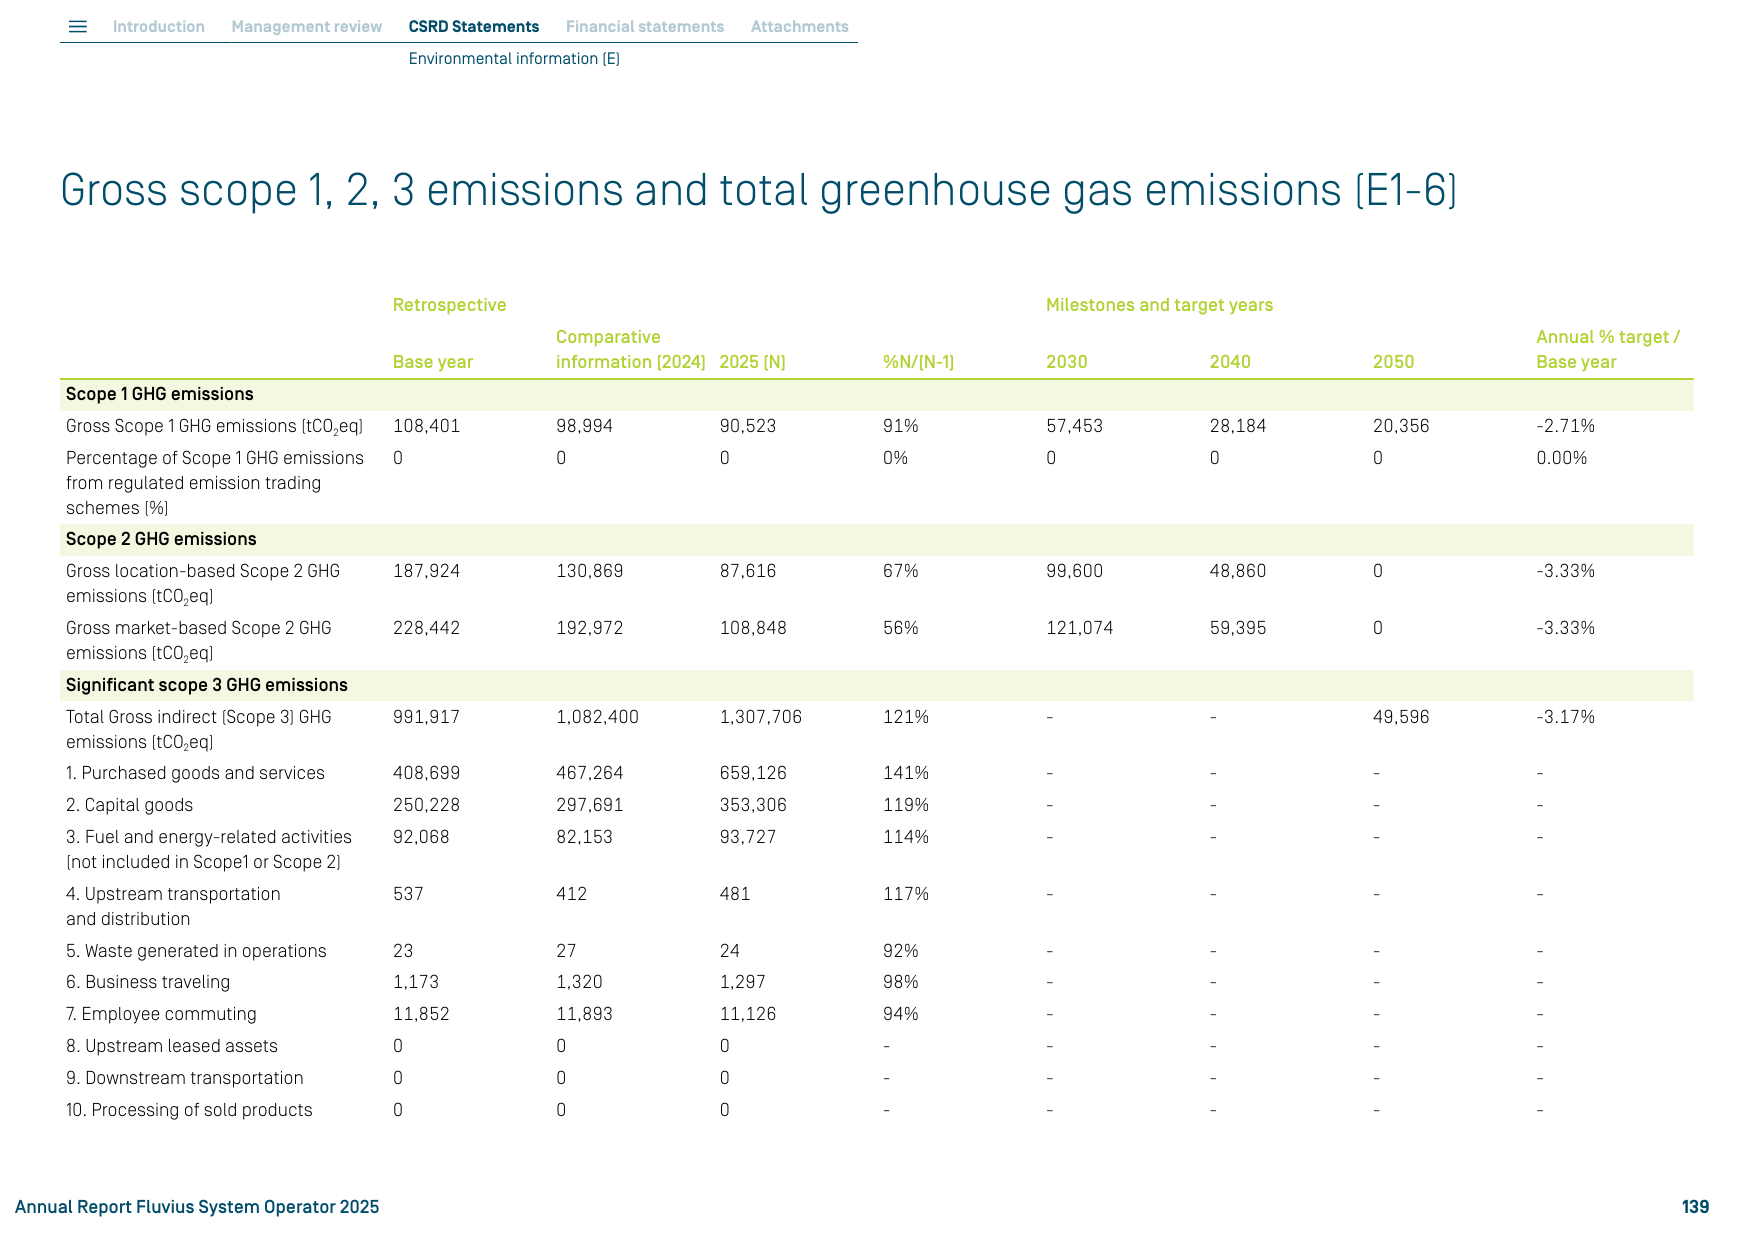
Task: Click the Significant scope 3 GHG emissions row
Action: (877, 686)
